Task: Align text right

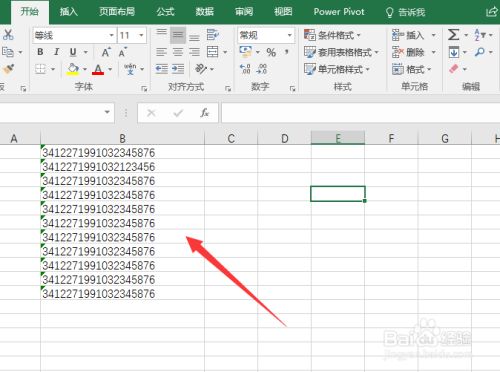Action: point(194,52)
